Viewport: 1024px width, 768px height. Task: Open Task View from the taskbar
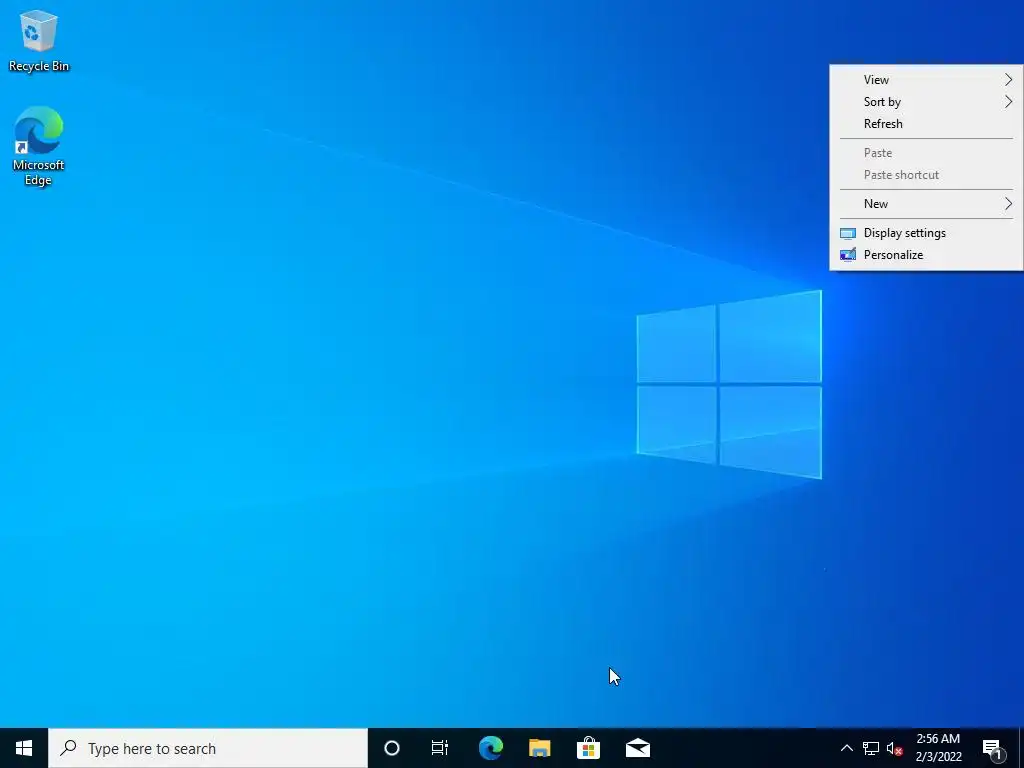(440, 748)
